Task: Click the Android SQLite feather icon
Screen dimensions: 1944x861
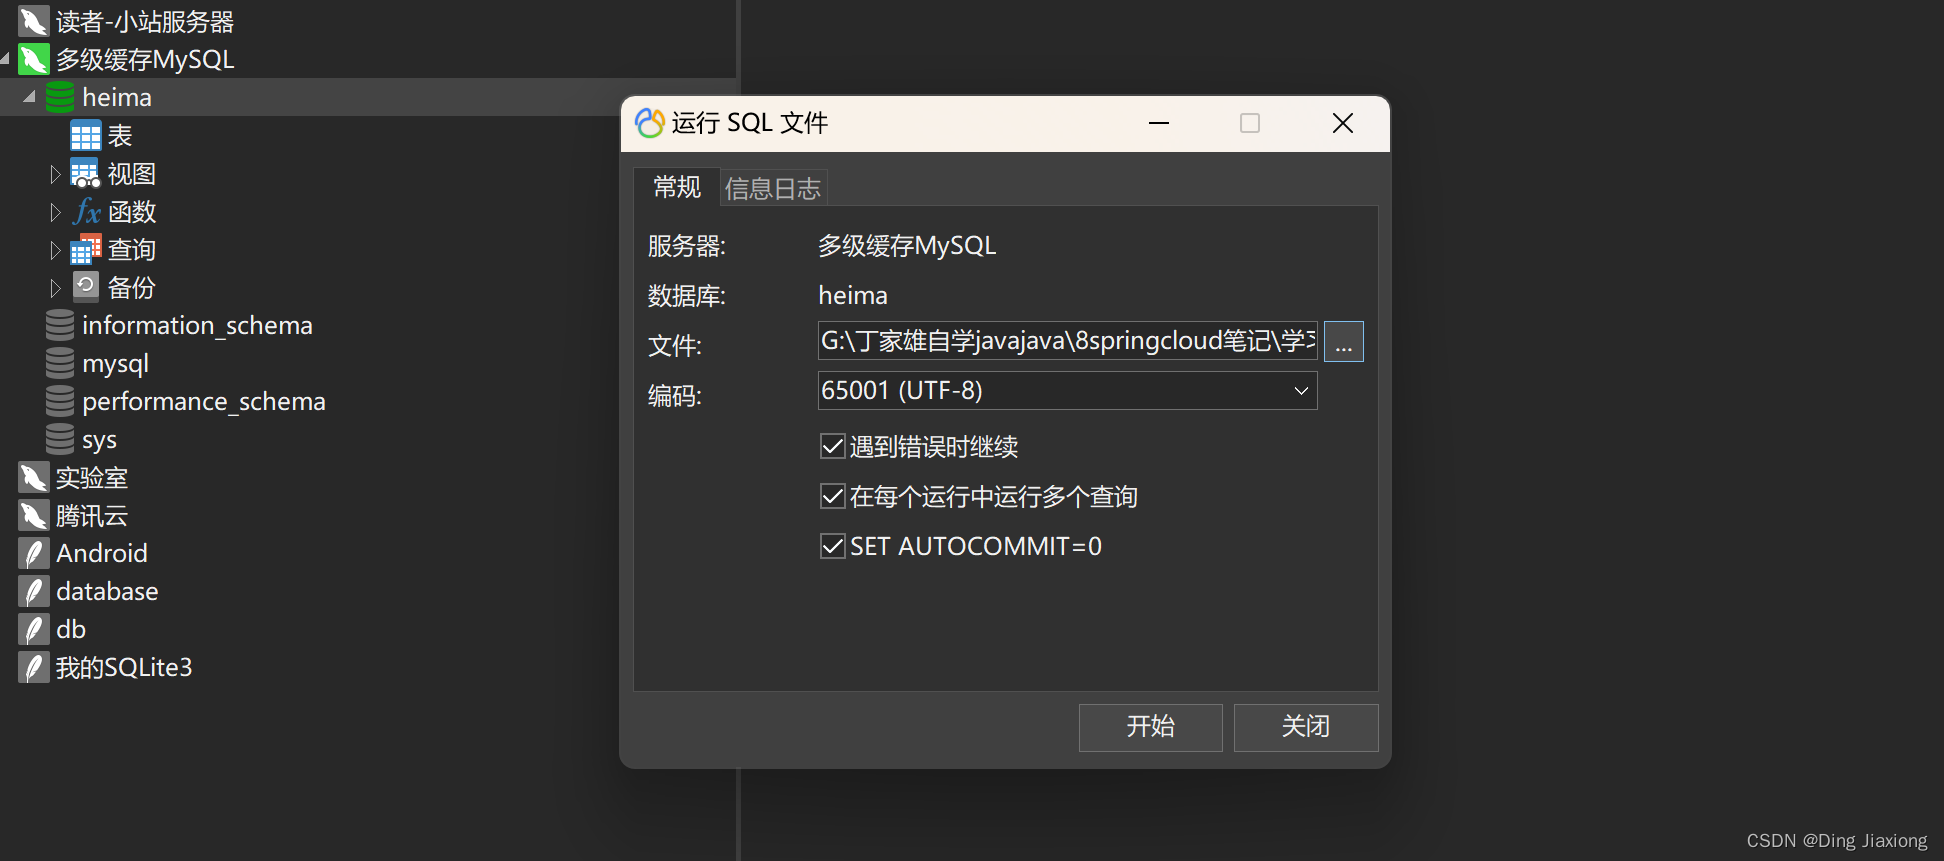Action: pyautogui.click(x=33, y=553)
